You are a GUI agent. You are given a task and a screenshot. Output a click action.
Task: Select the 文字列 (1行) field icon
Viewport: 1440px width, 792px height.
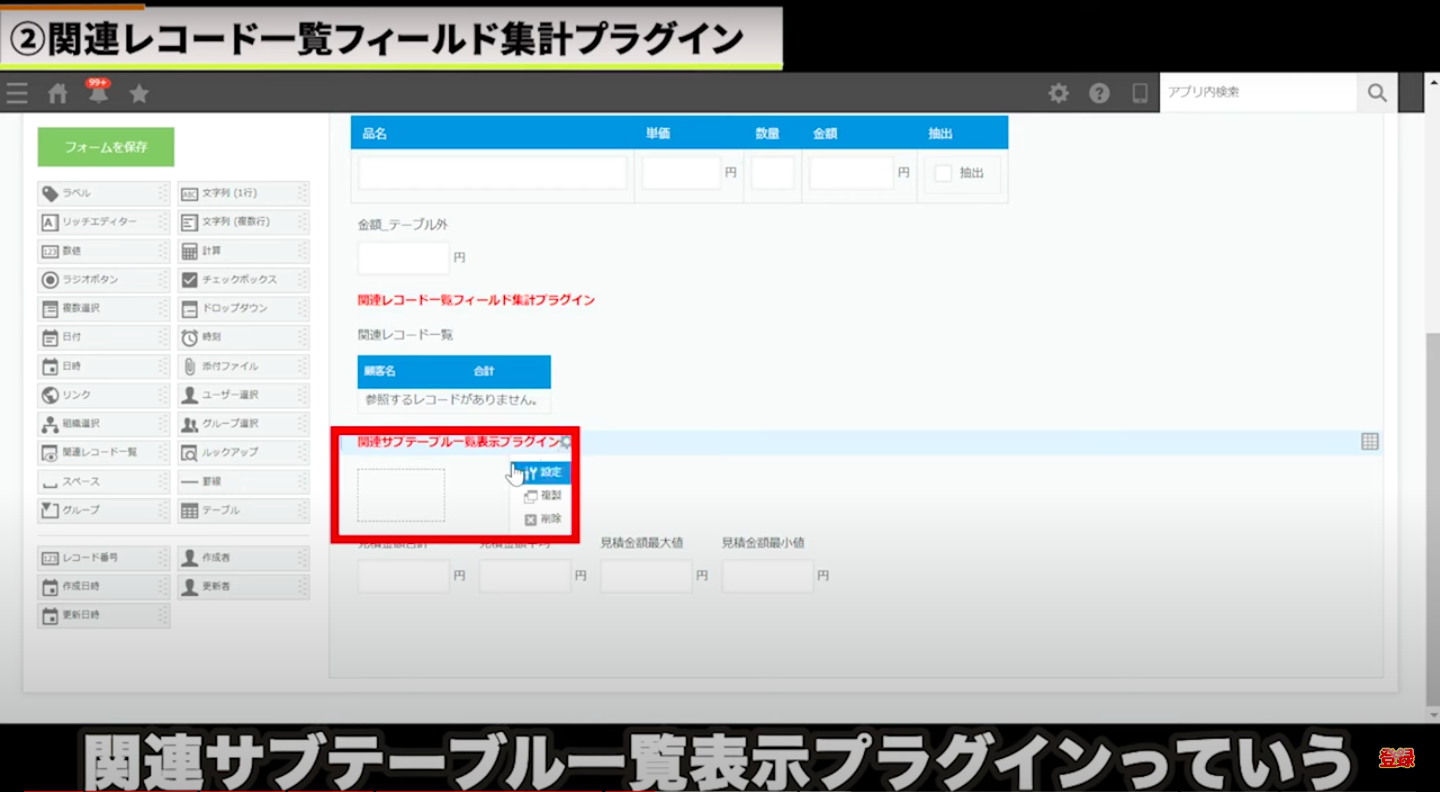coord(189,193)
